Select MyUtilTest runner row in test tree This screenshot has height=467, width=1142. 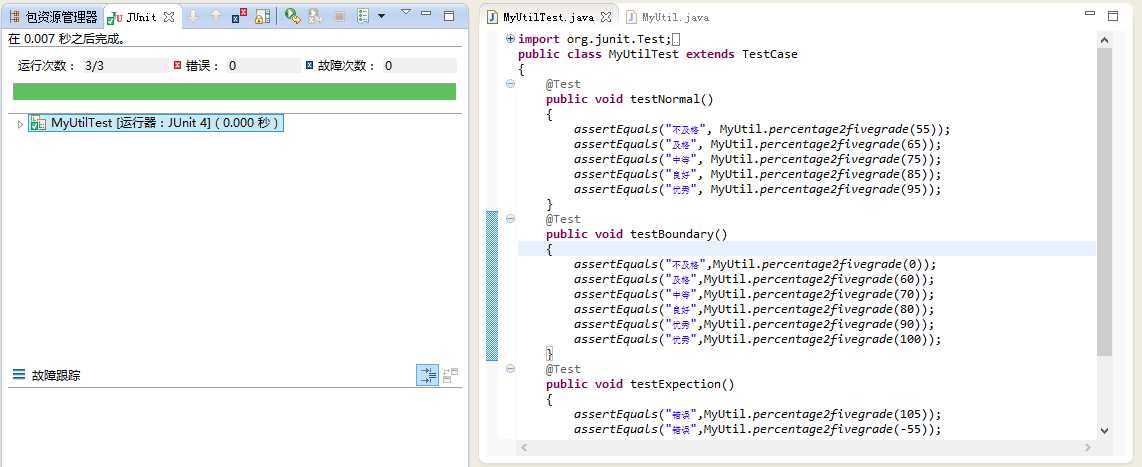point(156,123)
